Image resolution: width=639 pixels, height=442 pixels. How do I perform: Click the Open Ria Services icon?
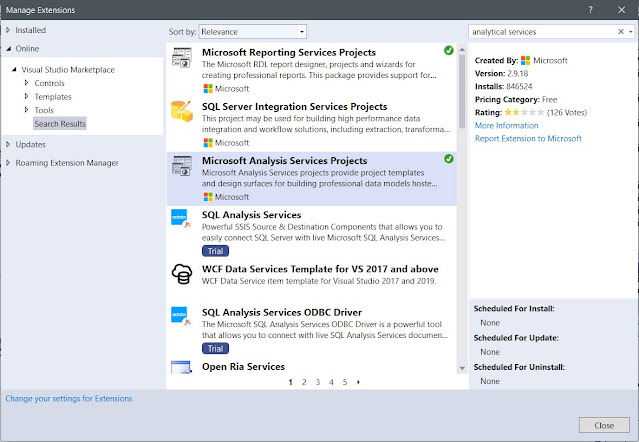coord(181,367)
